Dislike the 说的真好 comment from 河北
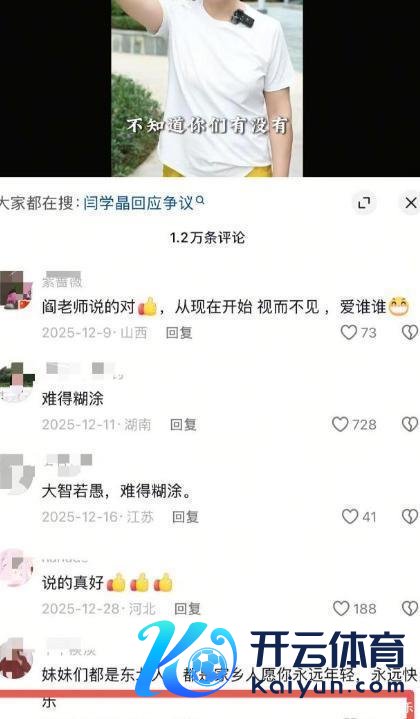 click(x=410, y=608)
